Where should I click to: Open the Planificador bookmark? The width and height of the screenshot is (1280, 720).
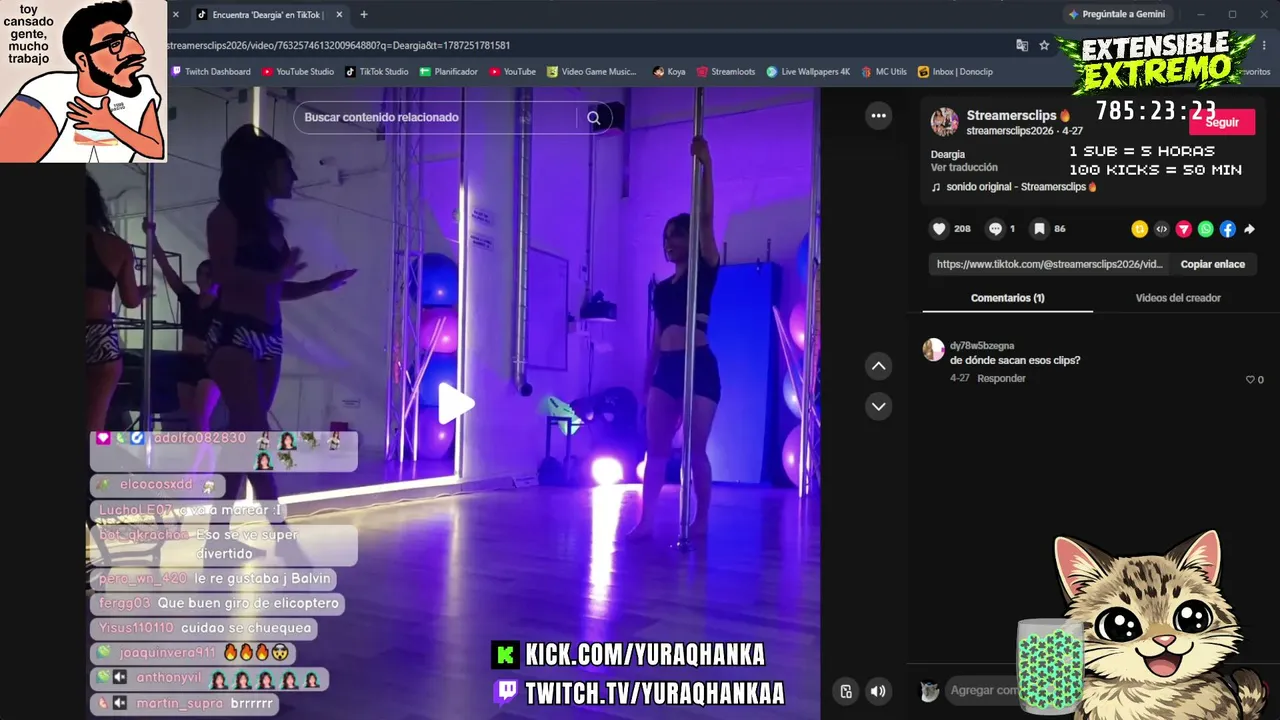pyautogui.click(x=449, y=72)
